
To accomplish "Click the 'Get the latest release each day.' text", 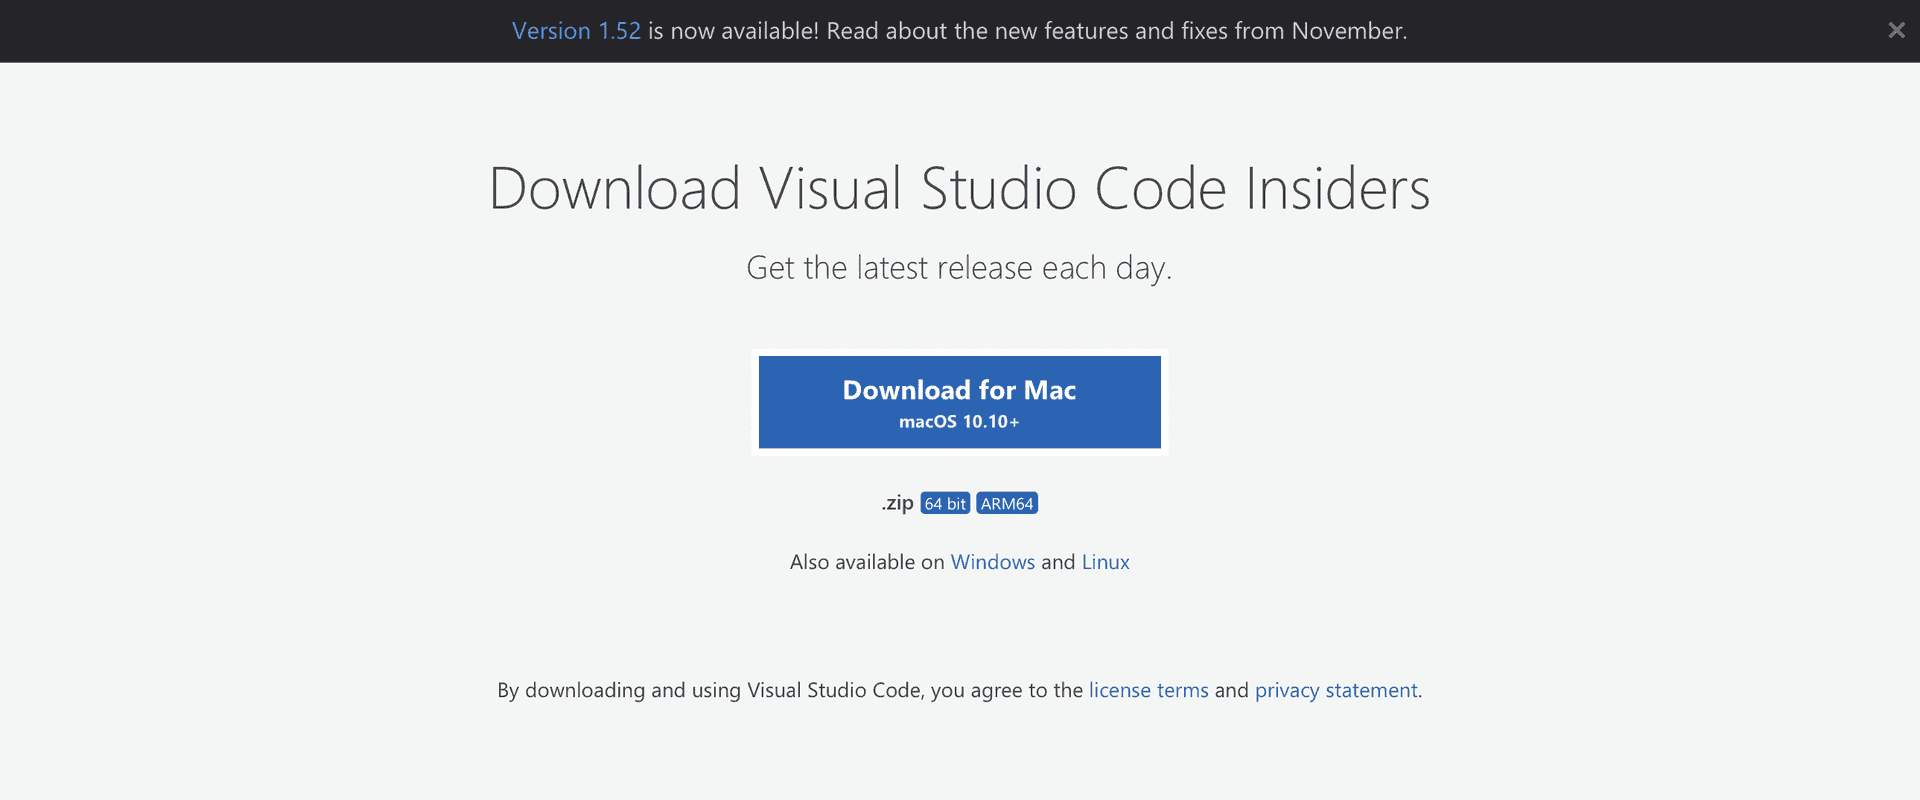I will (x=959, y=268).
